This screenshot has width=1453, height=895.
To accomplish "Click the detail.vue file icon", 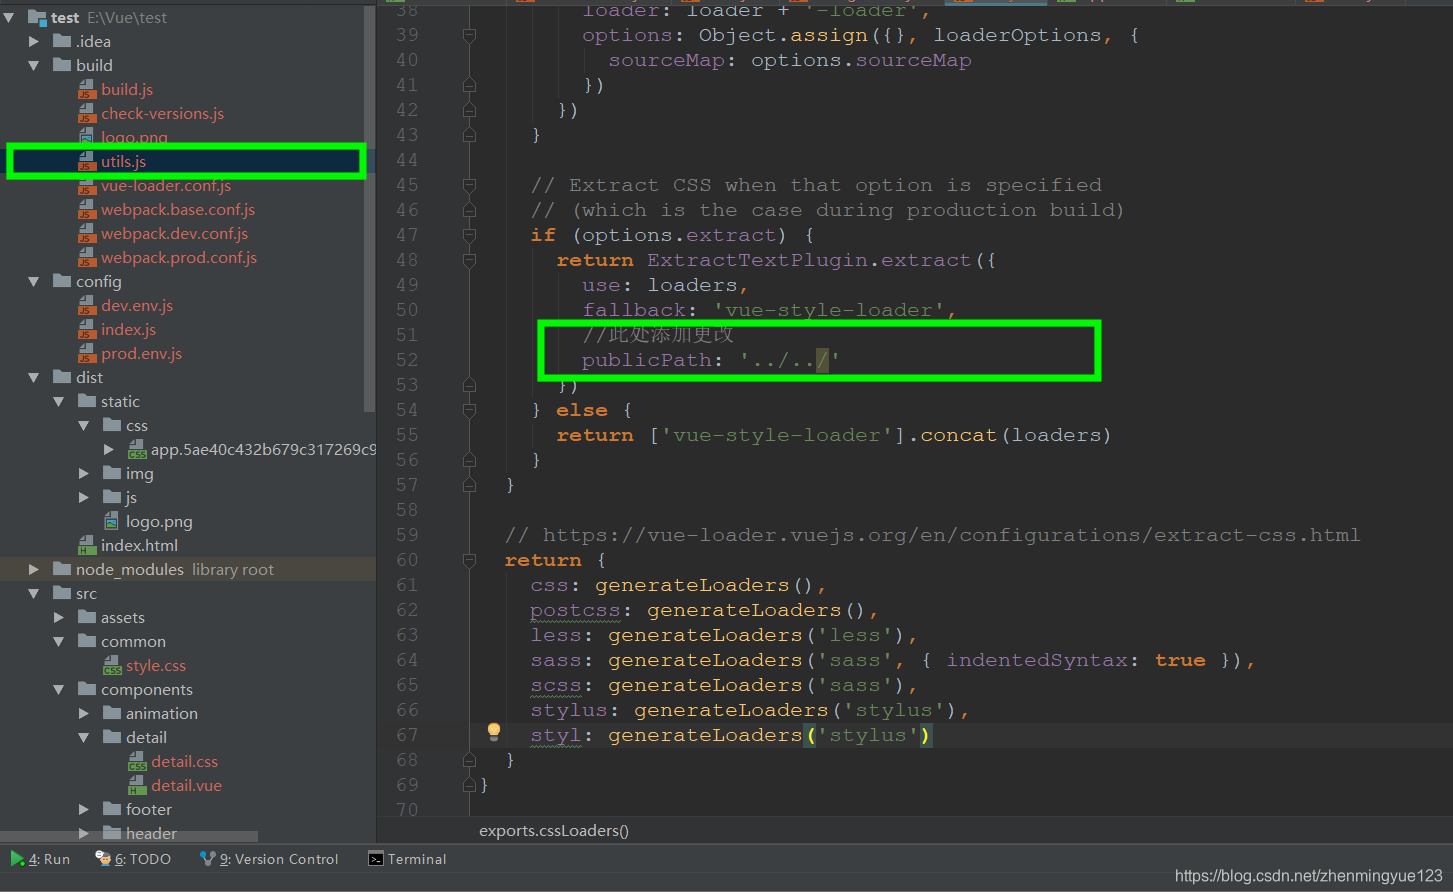I will [137, 786].
